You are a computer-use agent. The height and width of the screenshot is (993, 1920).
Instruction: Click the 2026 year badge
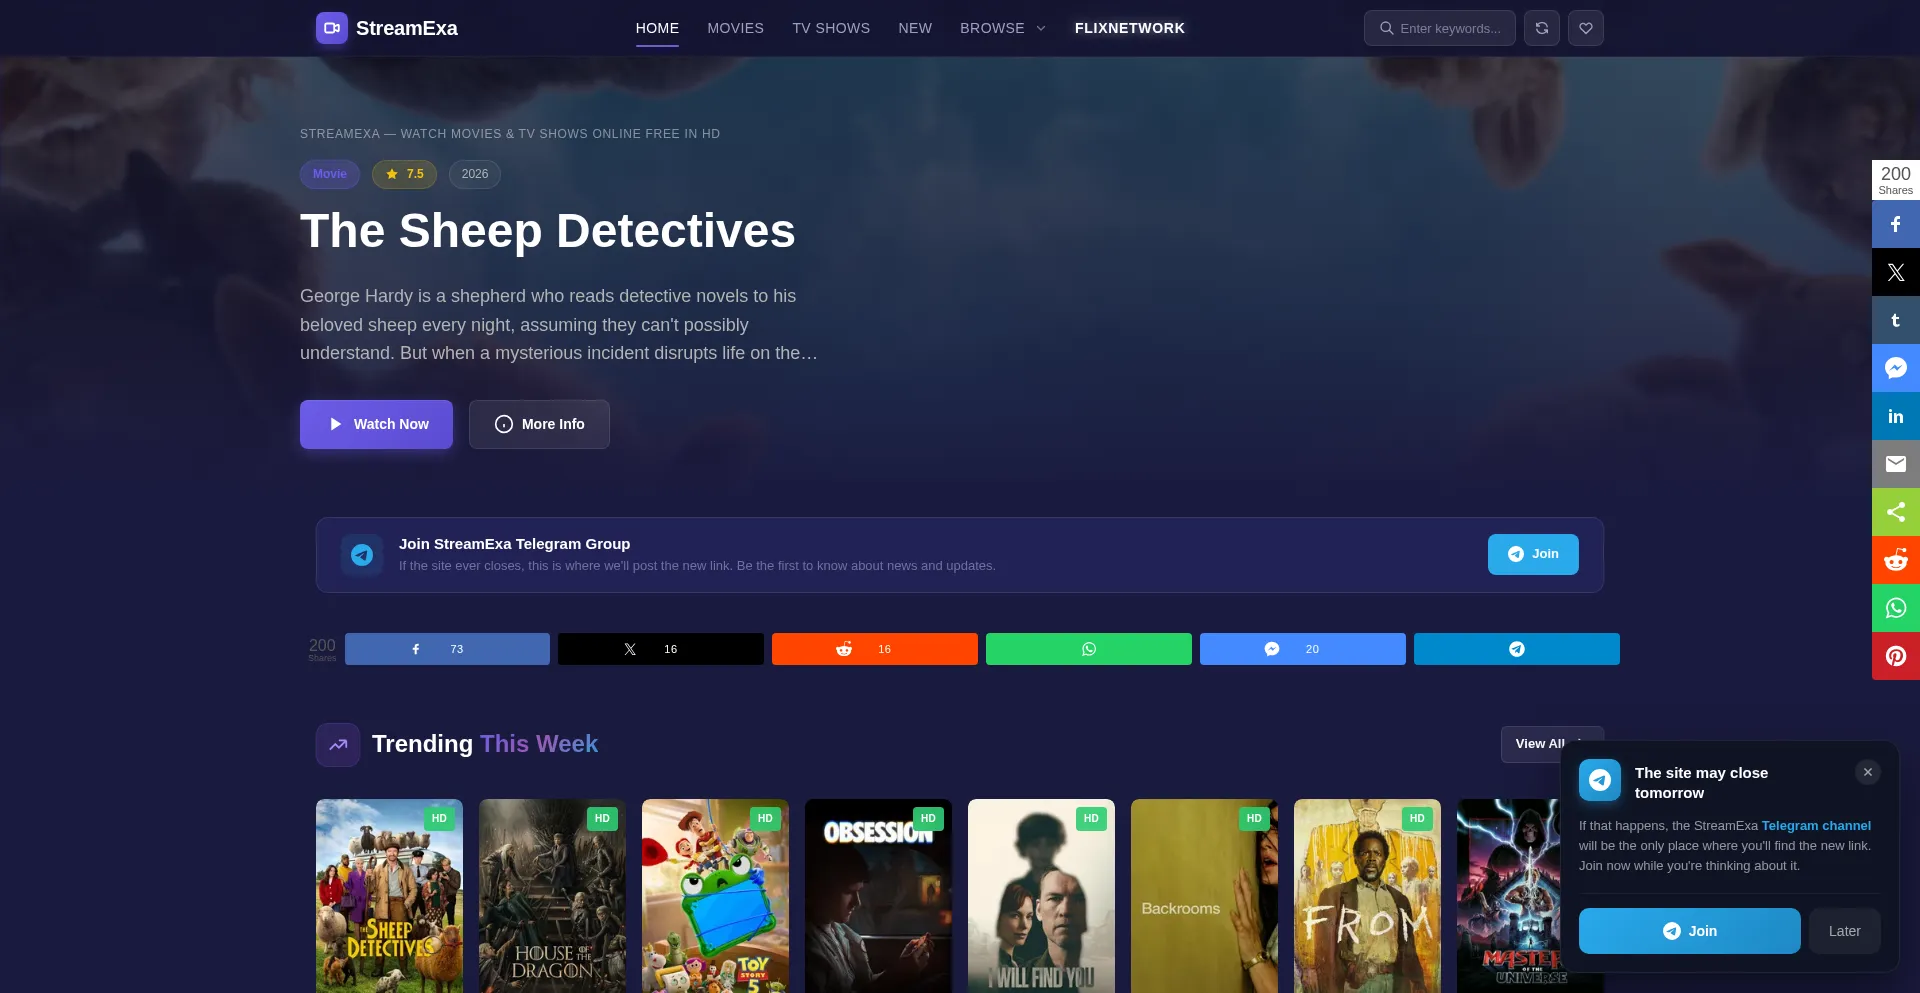[x=475, y=174]
